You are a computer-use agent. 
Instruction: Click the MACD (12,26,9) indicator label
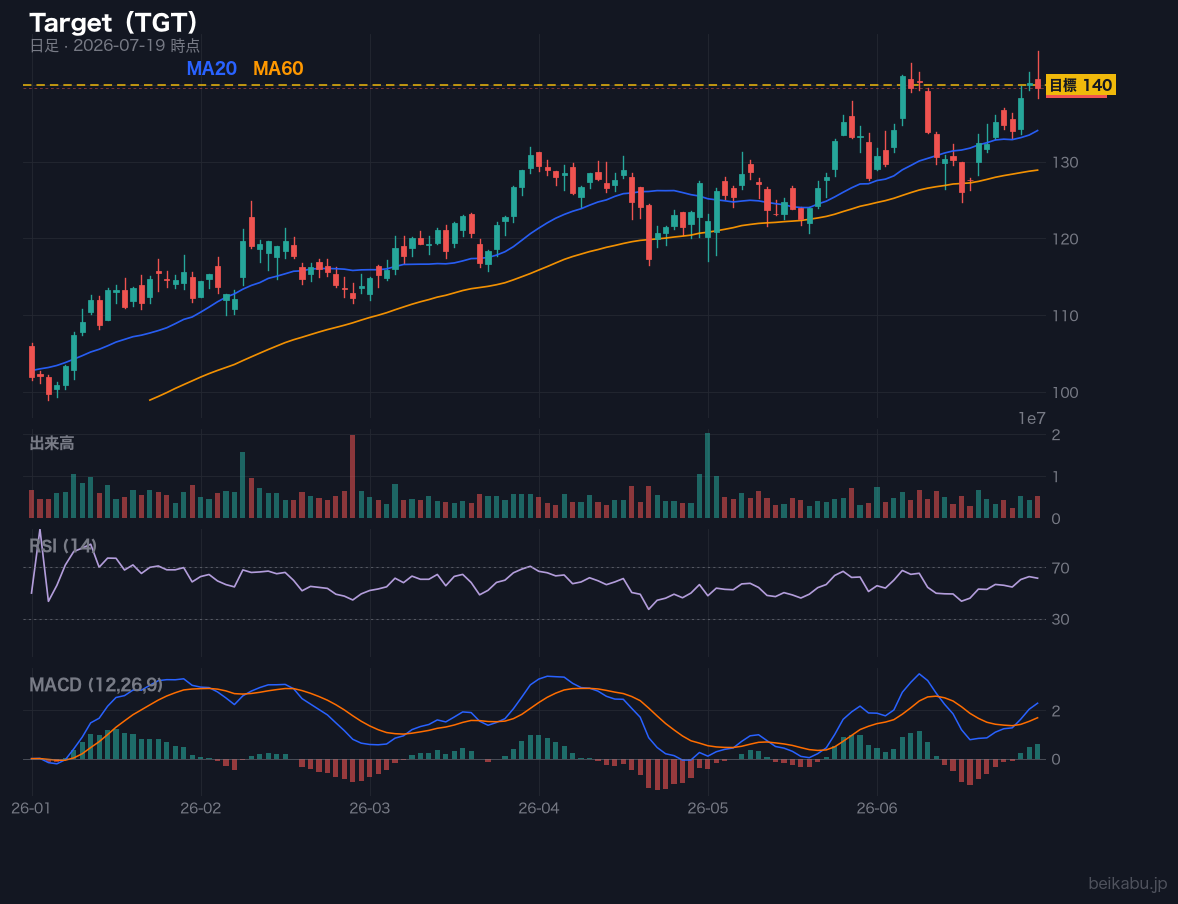pos(96,685)
